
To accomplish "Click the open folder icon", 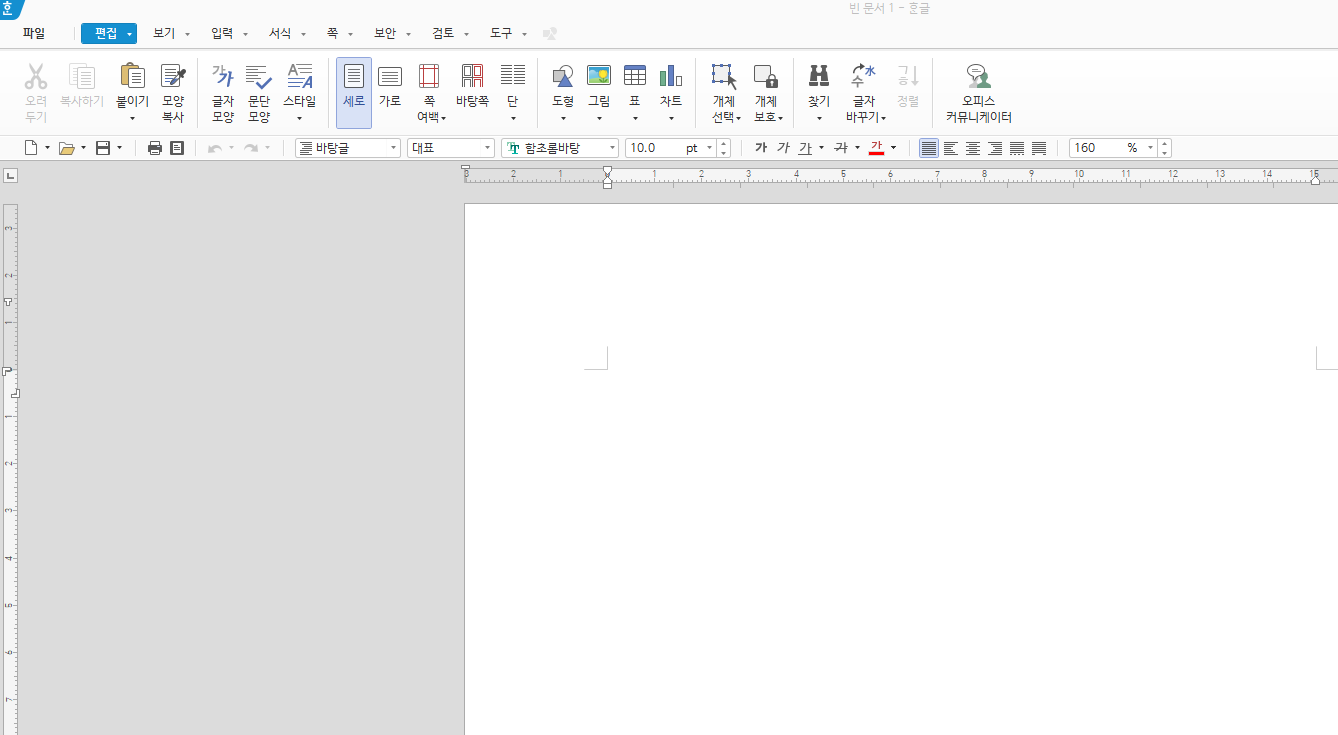I will [x=66, y=148].
